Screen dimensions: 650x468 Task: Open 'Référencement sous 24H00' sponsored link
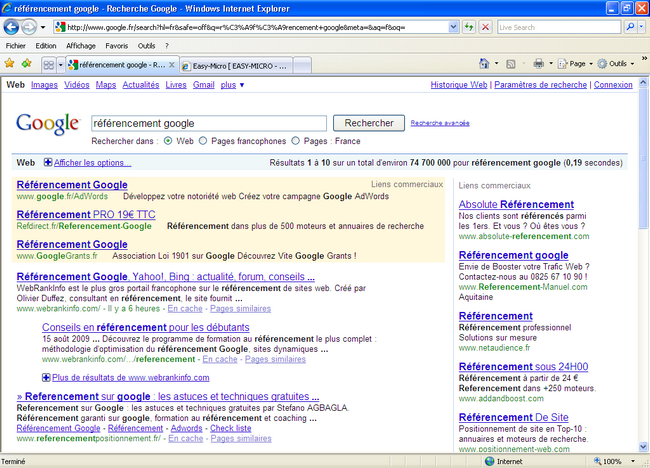click(x=523, y=366)
